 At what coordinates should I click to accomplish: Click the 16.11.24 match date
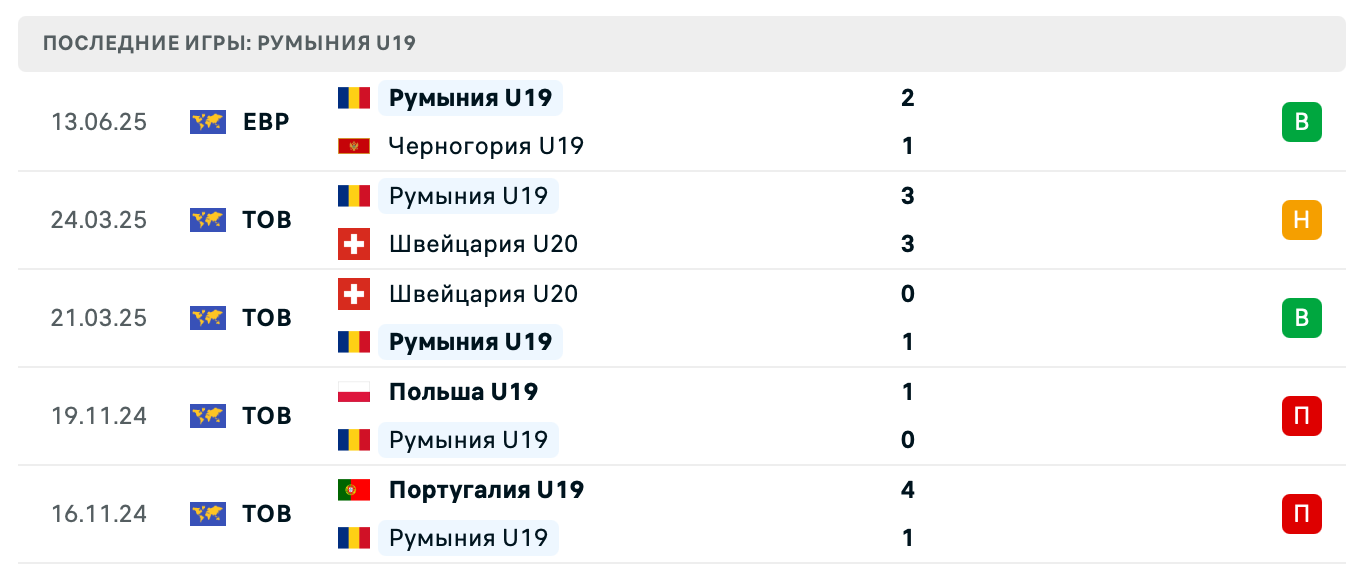tap(99, 514)
